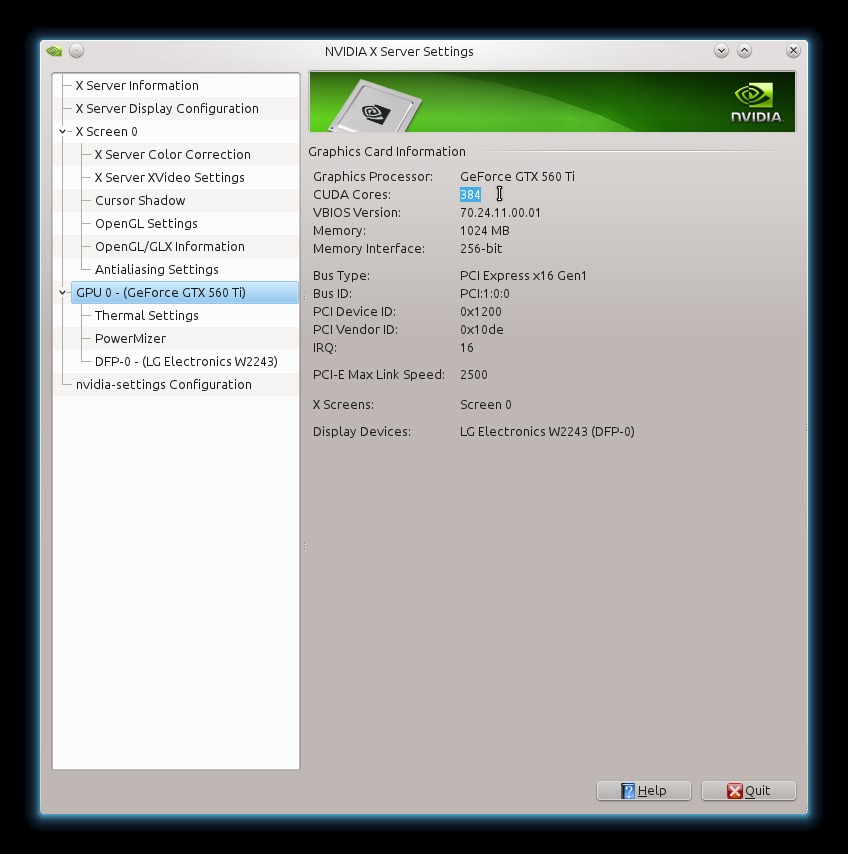Collapse the X Screen 0 tree node

point(62,132)
